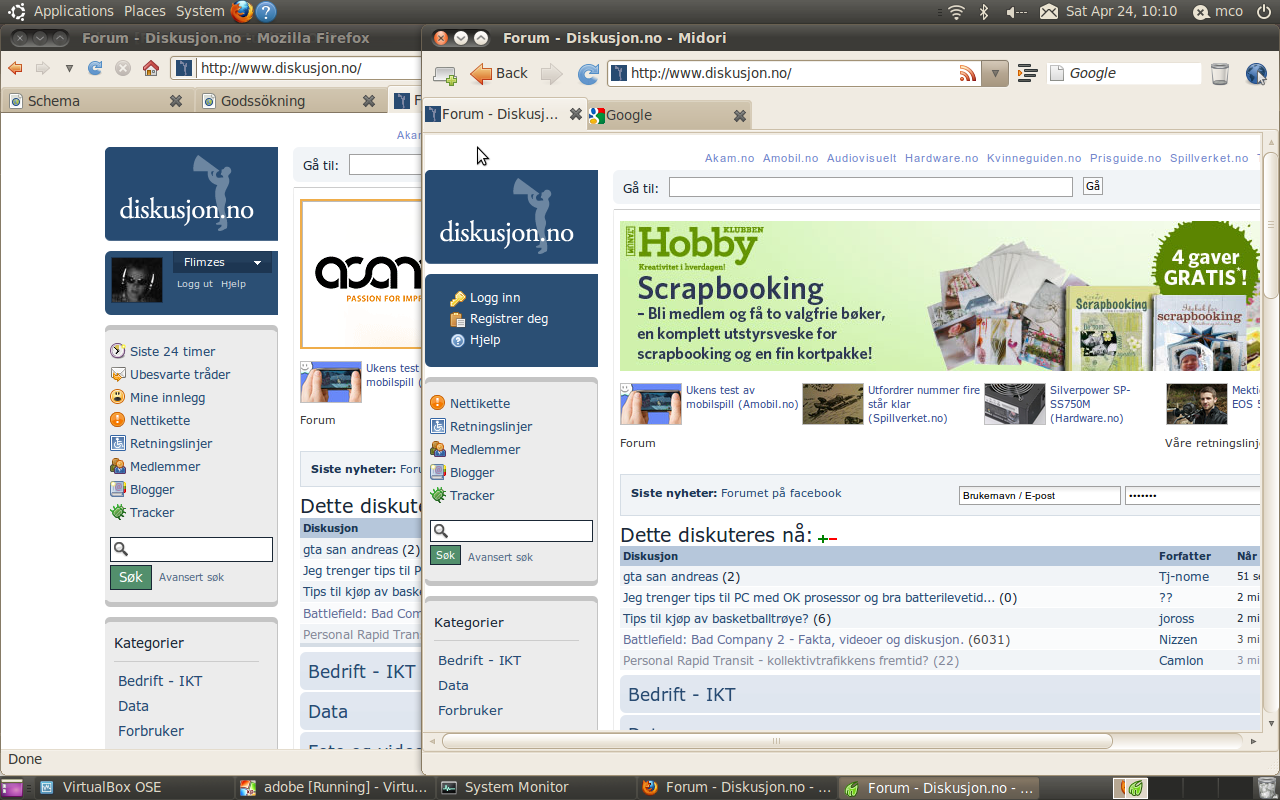Open Flimzes user dropdown in Firefox
The image size is (1280, 800).
click(x=223, y=262)
